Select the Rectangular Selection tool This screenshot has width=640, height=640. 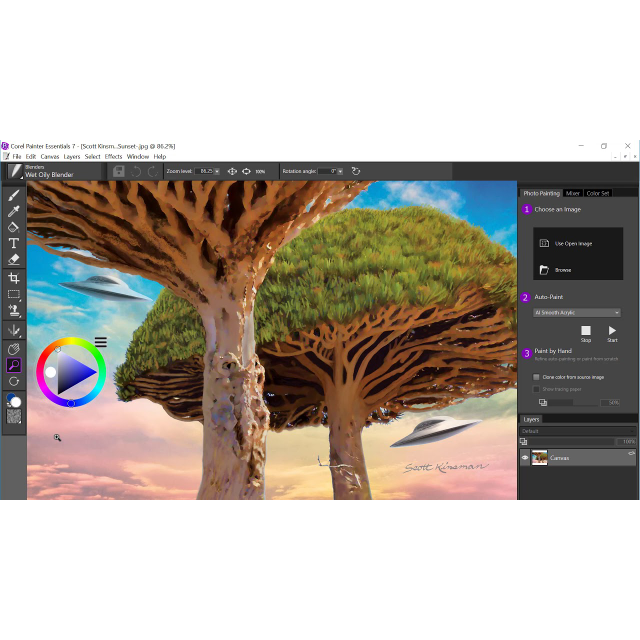13,294
